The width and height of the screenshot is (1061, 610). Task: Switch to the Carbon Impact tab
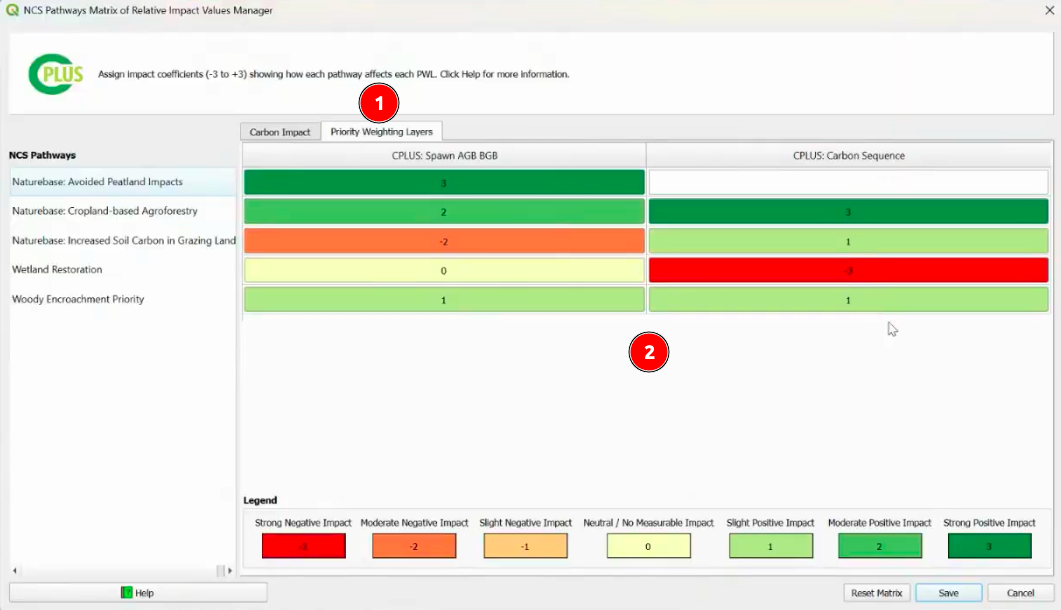click(x=279, y=131)
